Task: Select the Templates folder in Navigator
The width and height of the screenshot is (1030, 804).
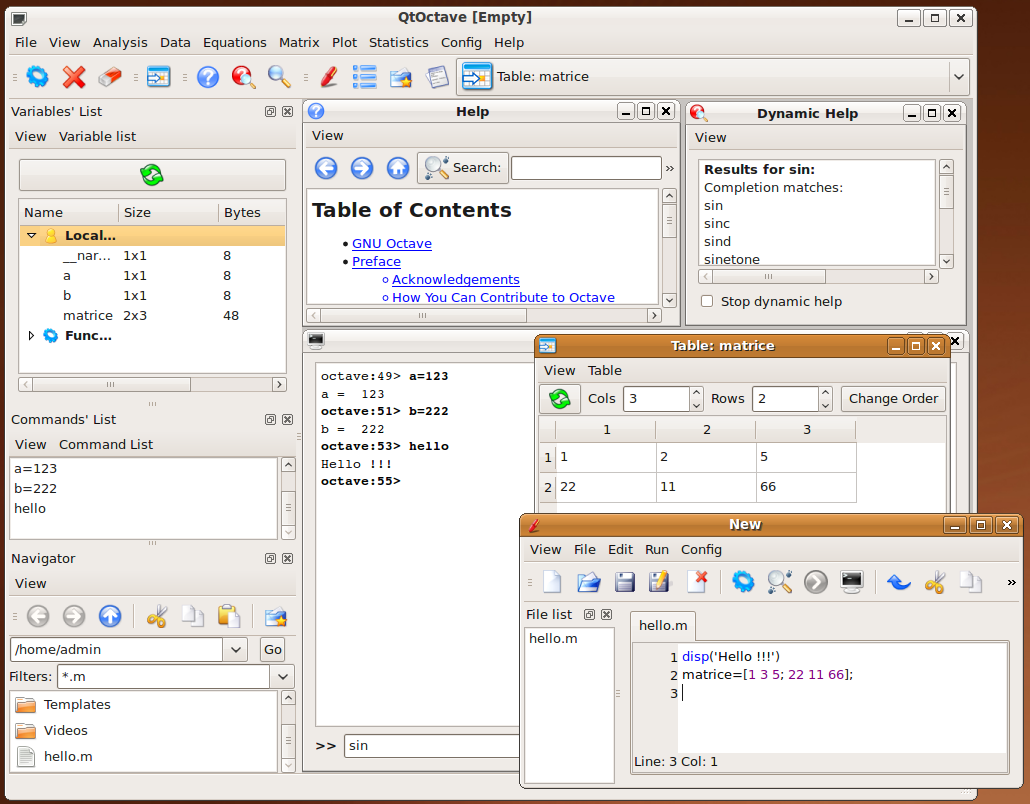Action: [77, 705]
